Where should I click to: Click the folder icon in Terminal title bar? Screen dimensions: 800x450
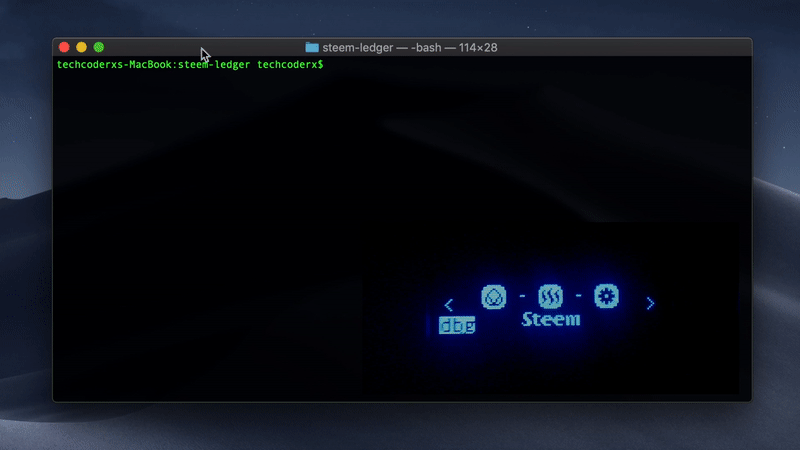tap(312, 47)
